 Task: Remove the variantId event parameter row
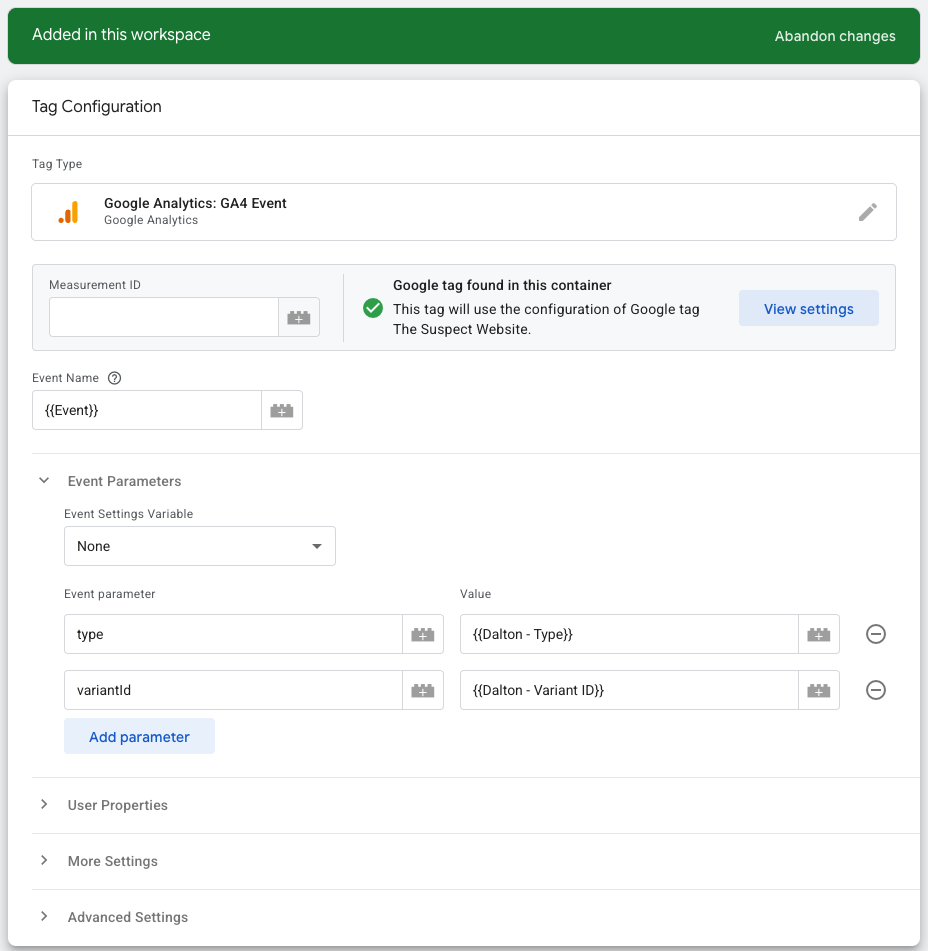[x=875, y=690]
